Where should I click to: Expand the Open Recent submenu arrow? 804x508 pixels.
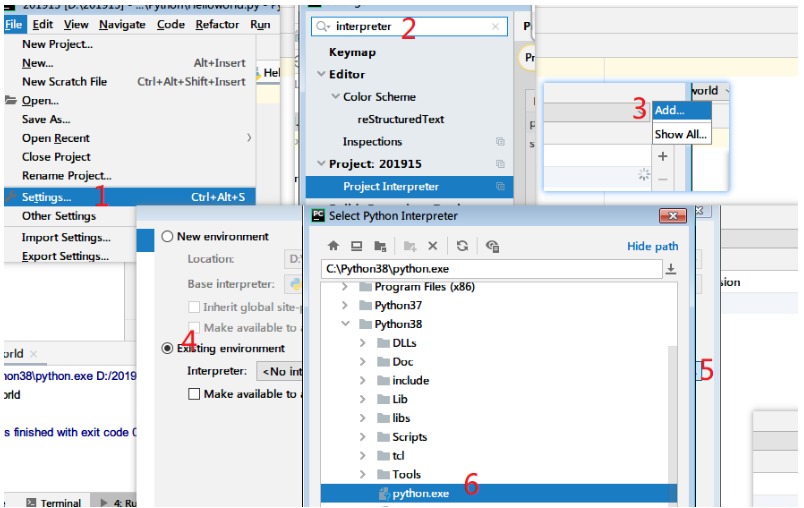pyautogui.click(x=249, y=137)
